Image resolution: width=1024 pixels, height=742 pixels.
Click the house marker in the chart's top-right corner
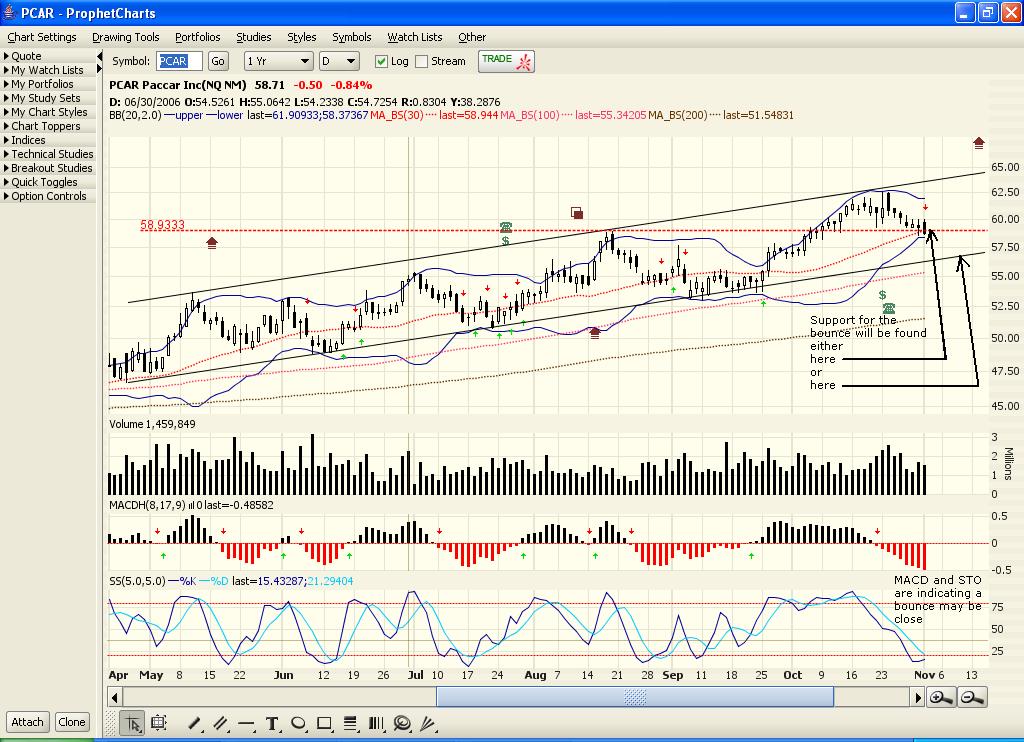pyautogui.click(x=978, y=143)
